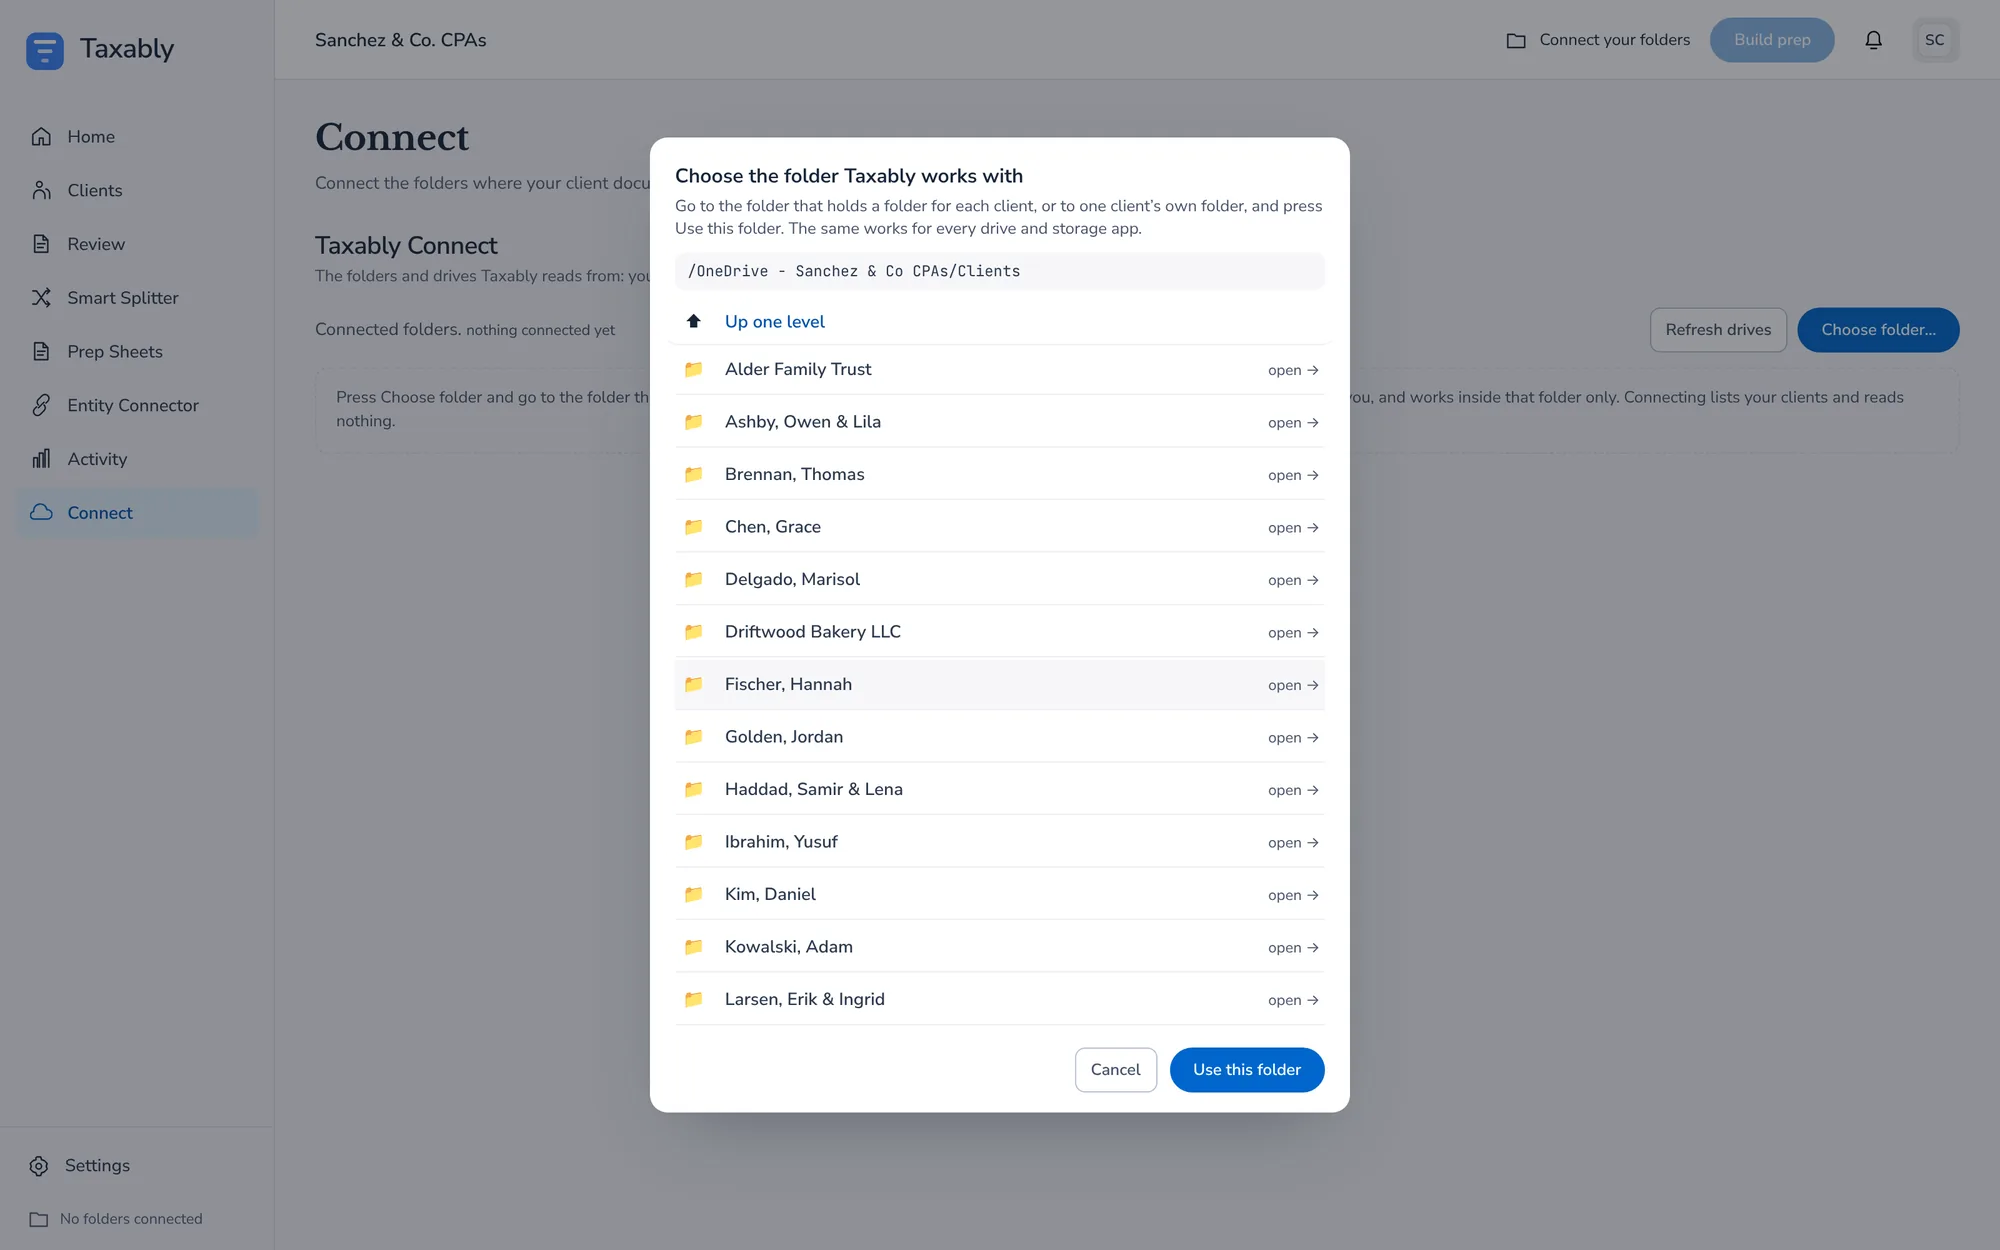2000x1250 pixels.
Task: Open Clients in the sidebar
Action: pos(137,190)
